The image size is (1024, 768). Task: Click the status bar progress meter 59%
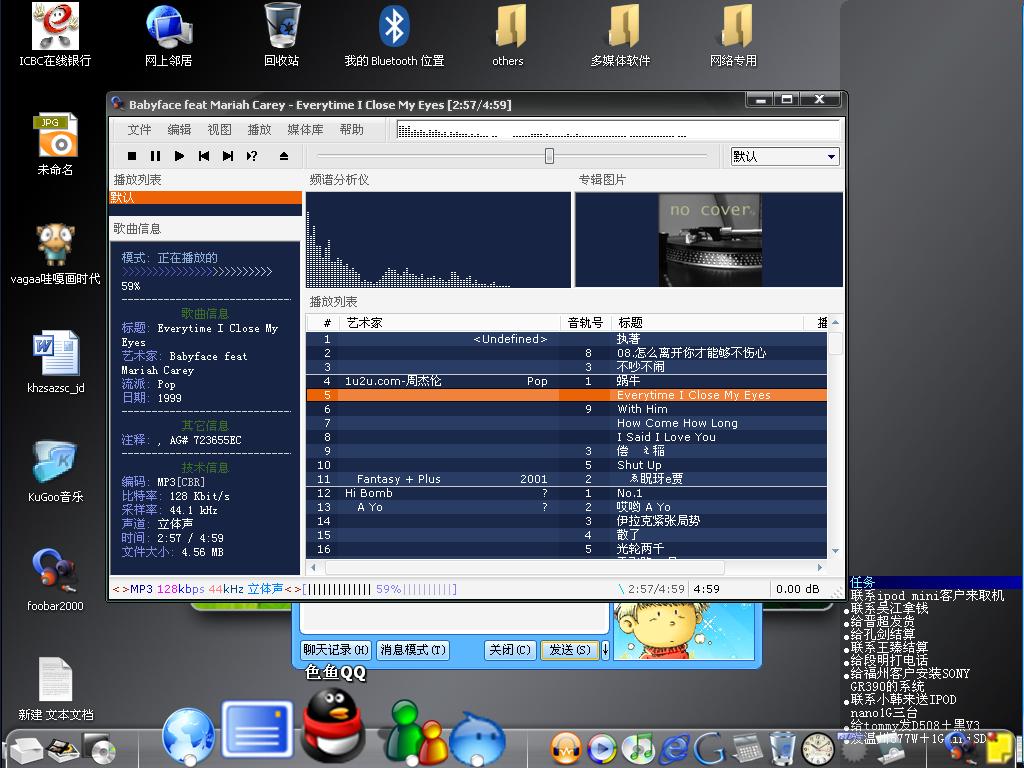coord(379,589)
